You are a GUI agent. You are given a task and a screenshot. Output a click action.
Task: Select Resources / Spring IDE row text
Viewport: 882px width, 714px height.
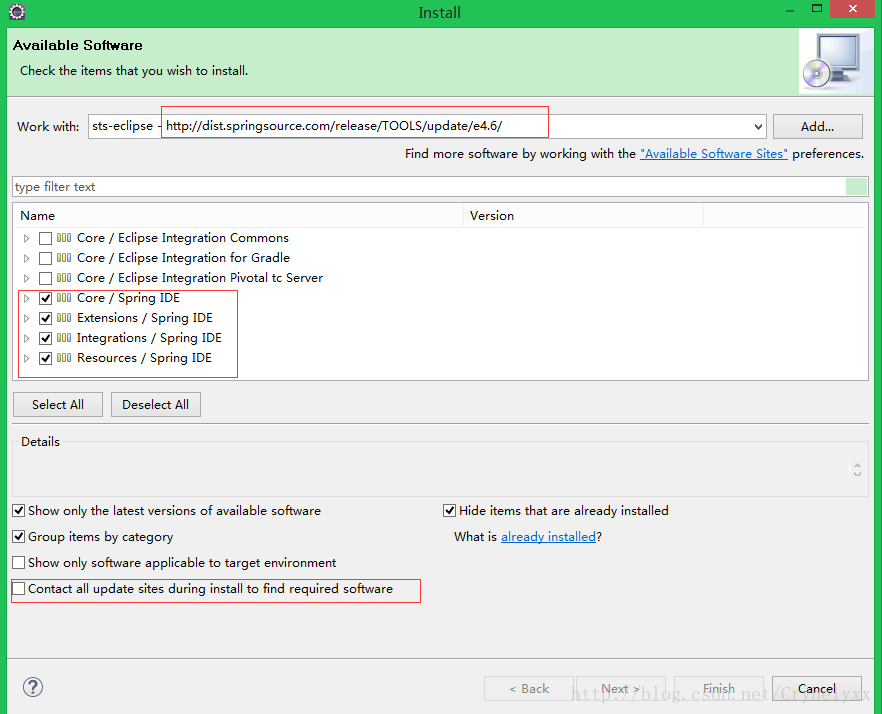tap(144, 358)
